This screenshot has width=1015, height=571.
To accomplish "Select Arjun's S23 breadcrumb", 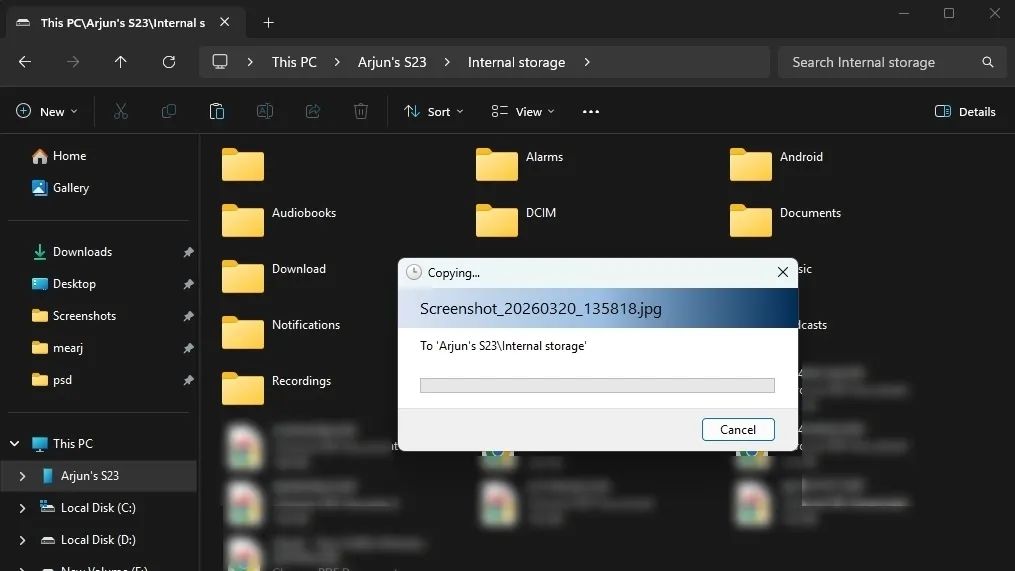I will [x=392, y=62].
